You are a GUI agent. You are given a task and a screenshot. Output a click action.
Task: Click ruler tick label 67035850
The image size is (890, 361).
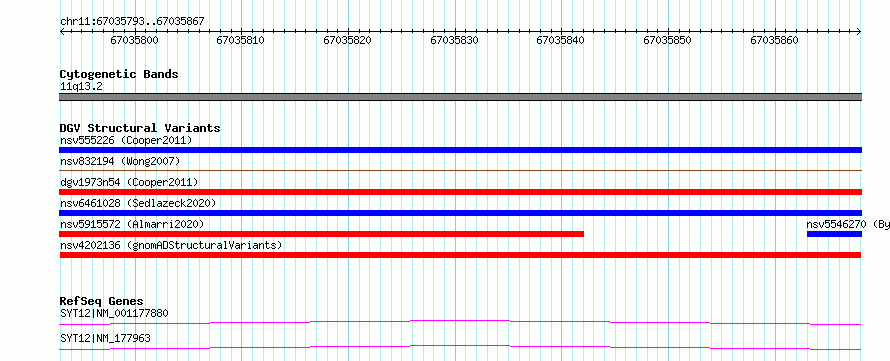pos(668,40)
